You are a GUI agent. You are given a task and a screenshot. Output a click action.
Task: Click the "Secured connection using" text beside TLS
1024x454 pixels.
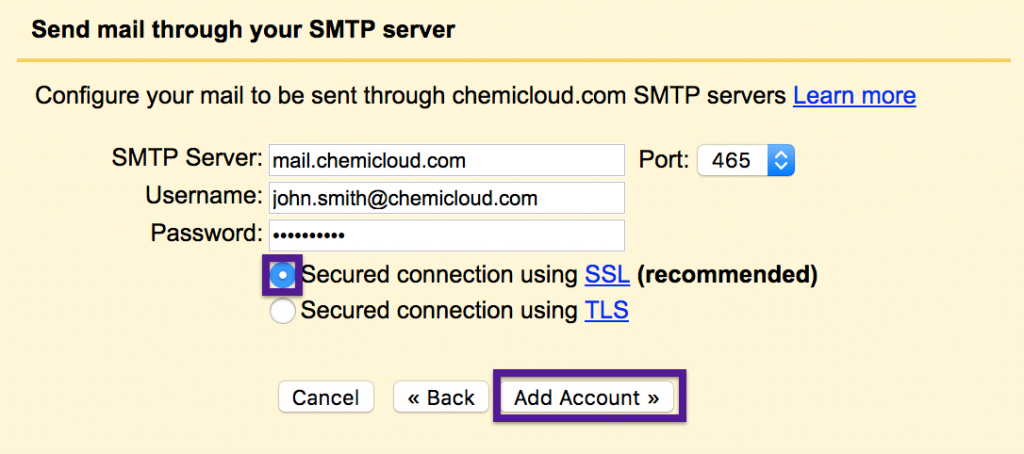[439, 311]
